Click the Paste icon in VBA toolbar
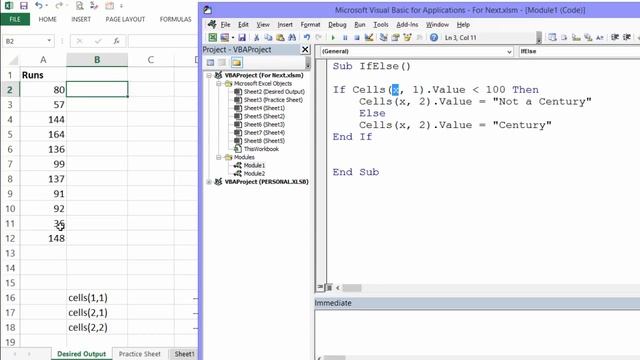Screen dimensions: 640x360 [x=280, y=38]
